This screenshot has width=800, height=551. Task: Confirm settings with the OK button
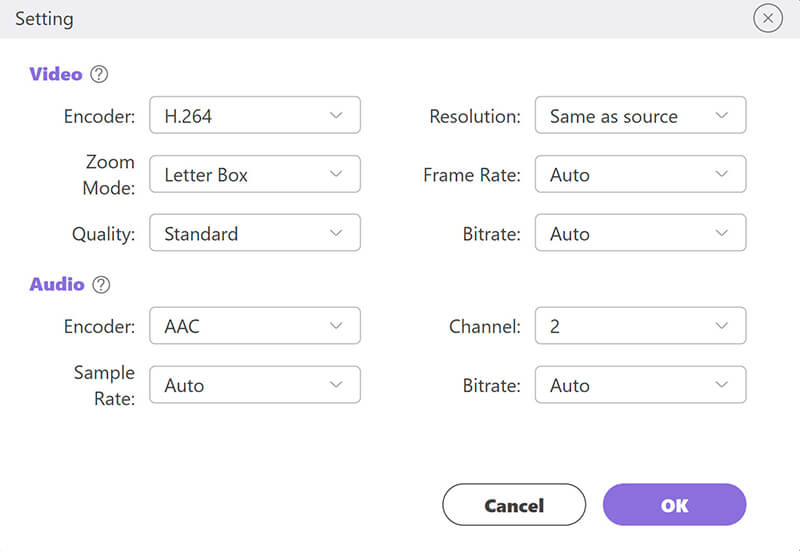(674, 505)
